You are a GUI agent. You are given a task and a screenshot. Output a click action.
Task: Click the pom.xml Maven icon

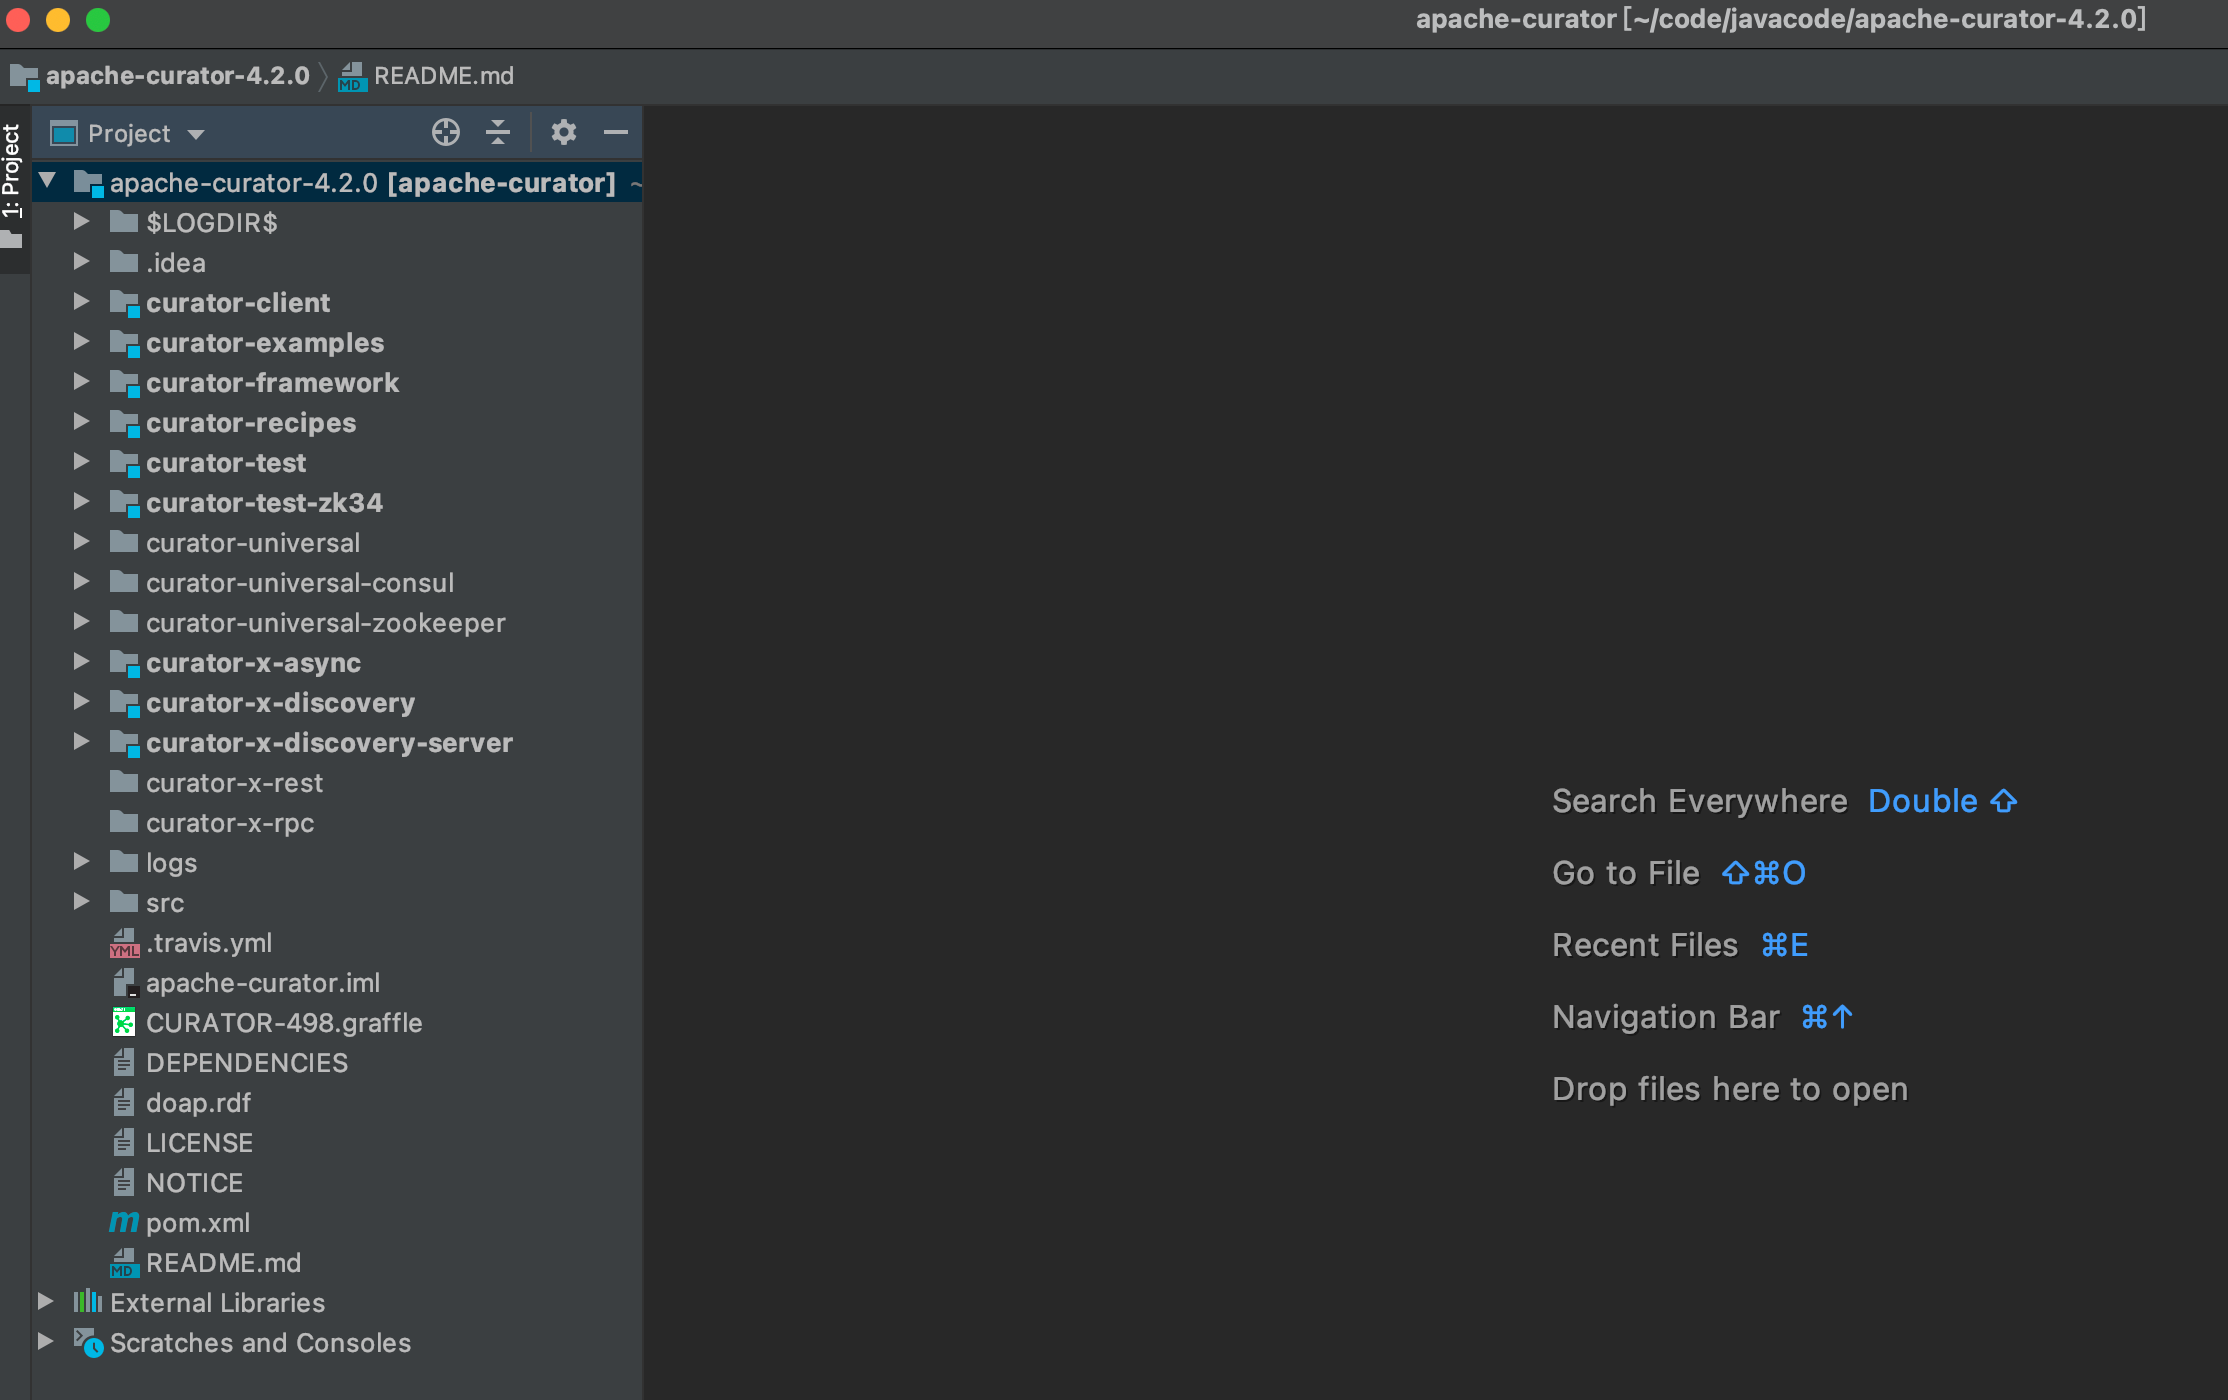(123, 1222)
